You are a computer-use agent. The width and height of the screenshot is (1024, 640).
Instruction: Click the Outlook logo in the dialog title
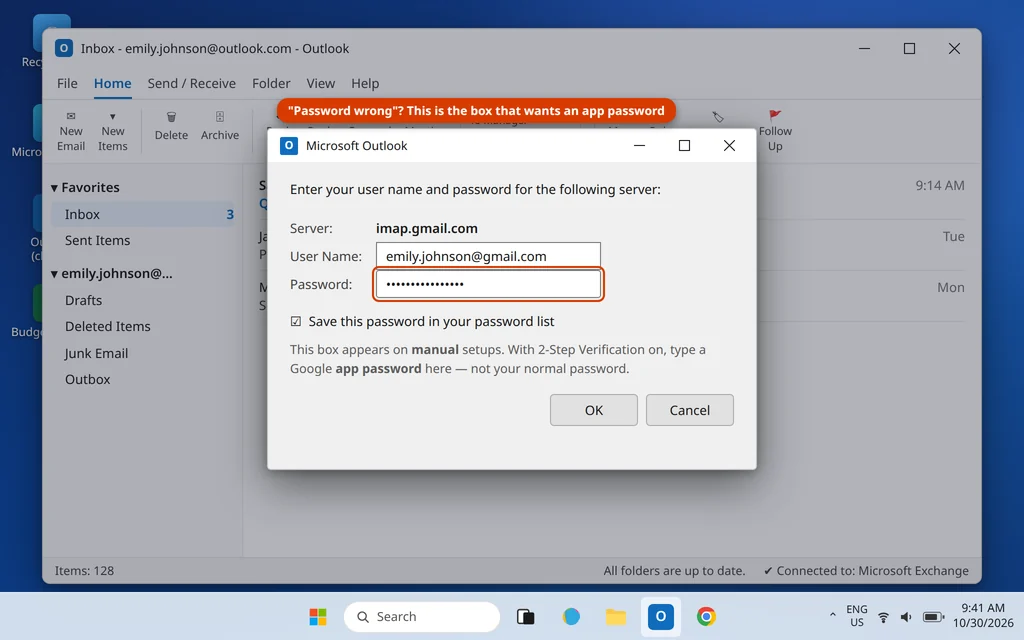289,146
